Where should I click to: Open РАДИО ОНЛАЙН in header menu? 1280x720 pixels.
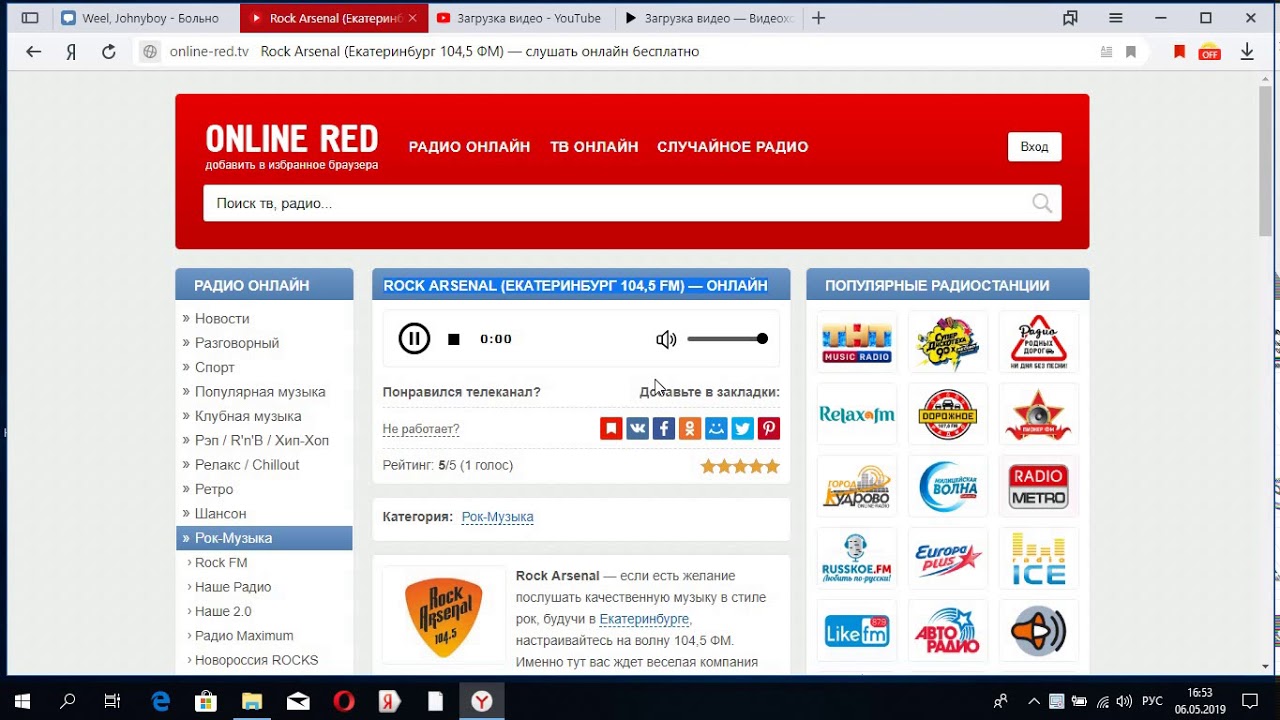tap(469, 147)
